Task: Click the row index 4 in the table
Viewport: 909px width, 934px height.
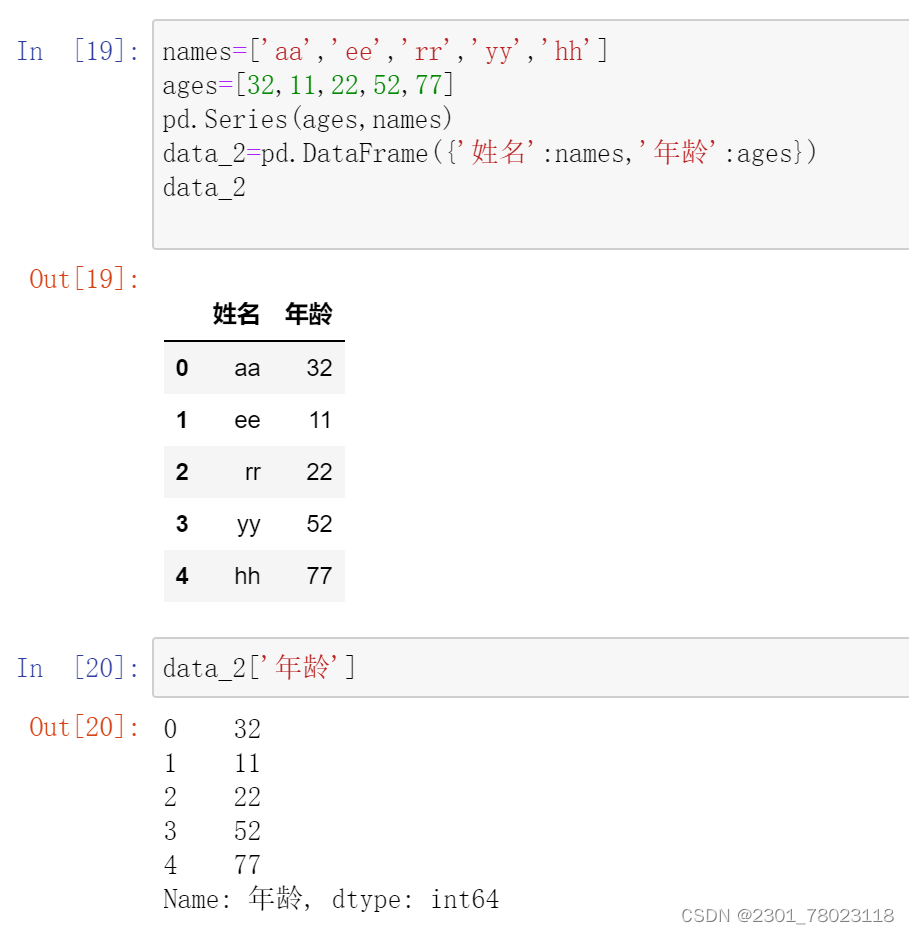Action: point(182,576)
